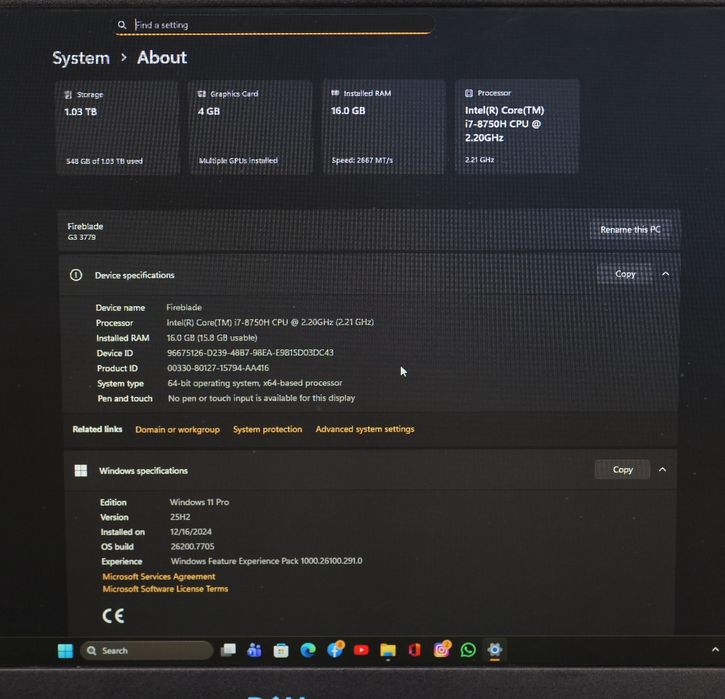This screenshot has width=725, height=699.
Task: Click the taskbar Search box
Action: (147, 650)
